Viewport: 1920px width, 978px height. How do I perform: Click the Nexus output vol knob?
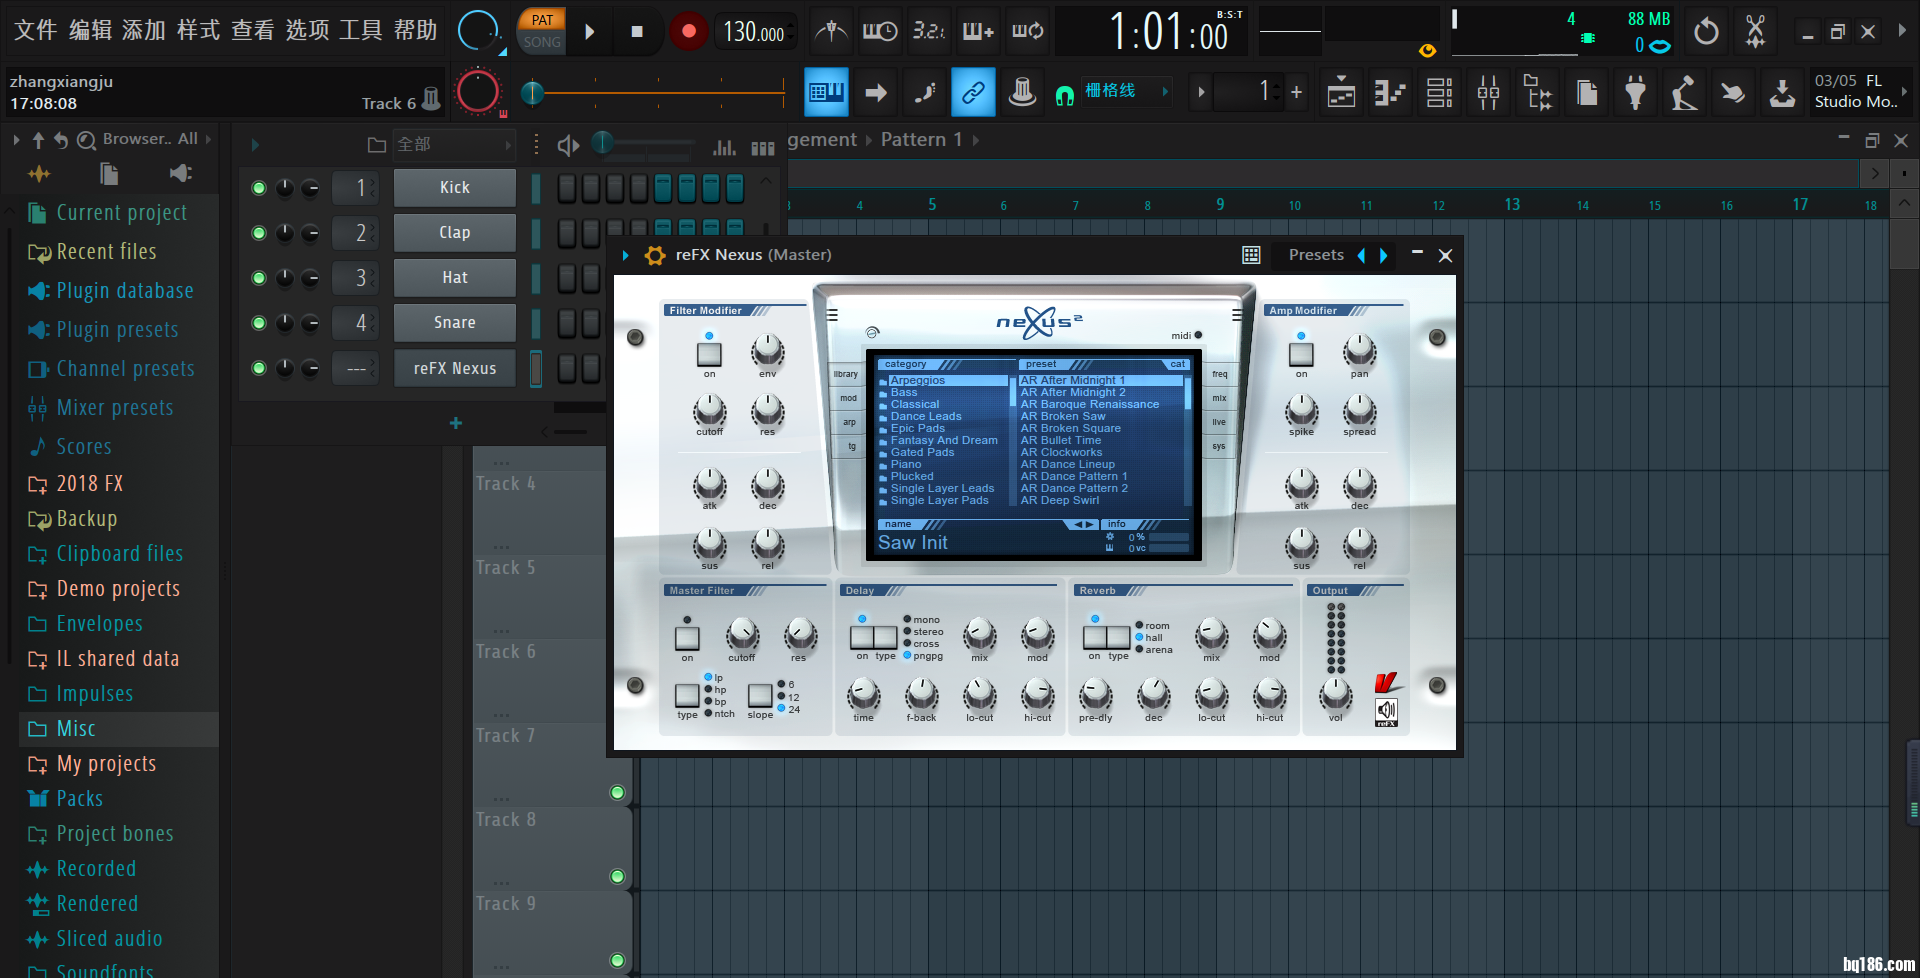pos(1335,693)
